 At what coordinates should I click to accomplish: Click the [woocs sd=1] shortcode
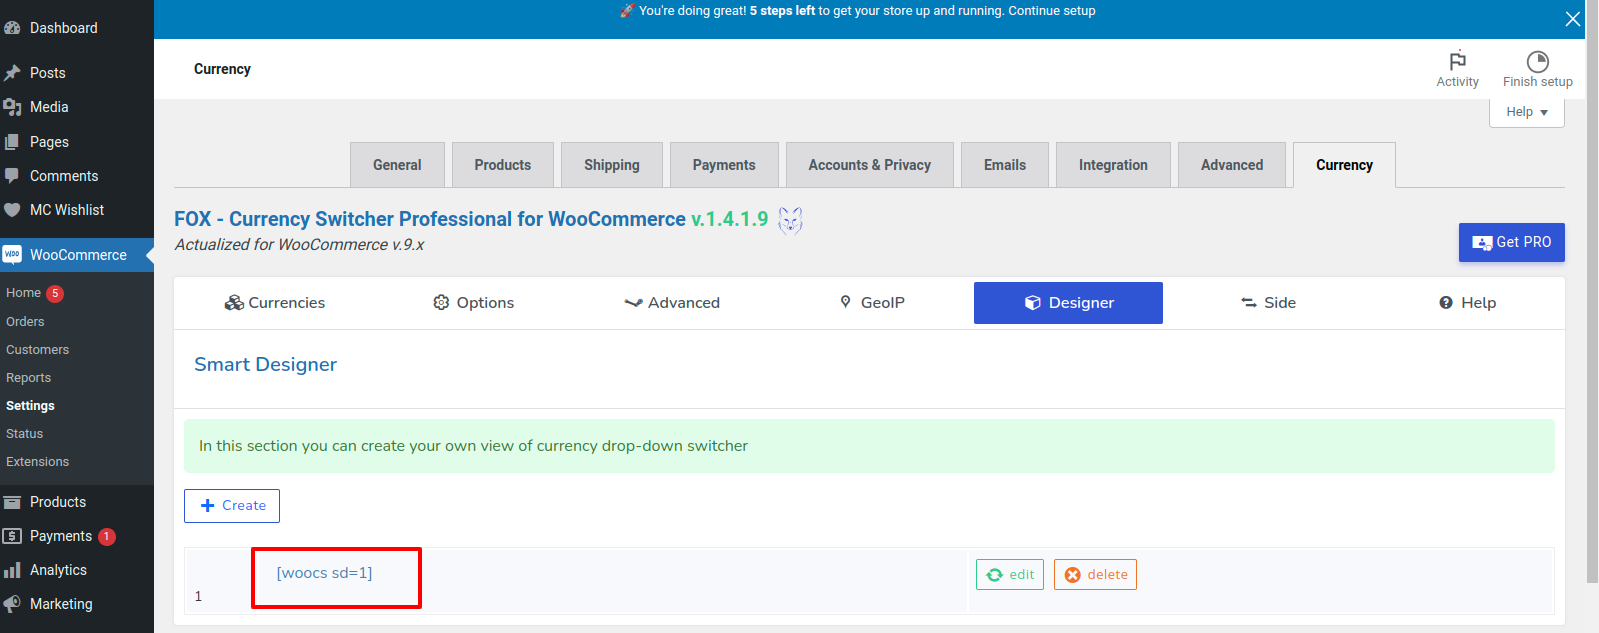(324, 573)
